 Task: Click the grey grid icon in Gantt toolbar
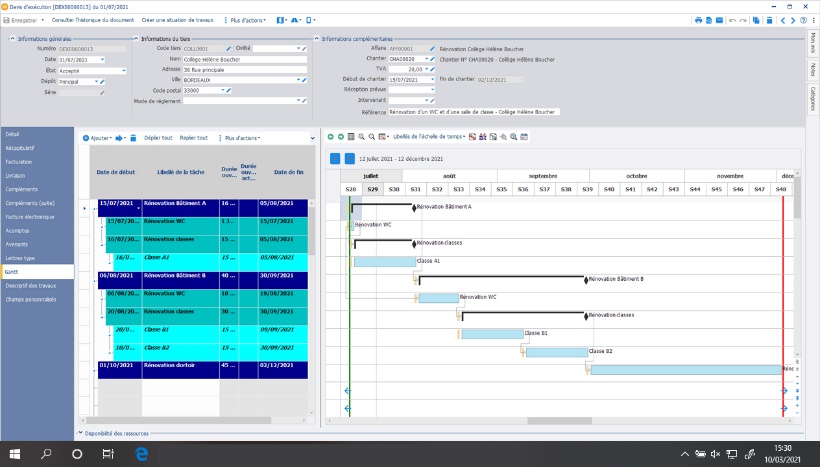point(351,136)
